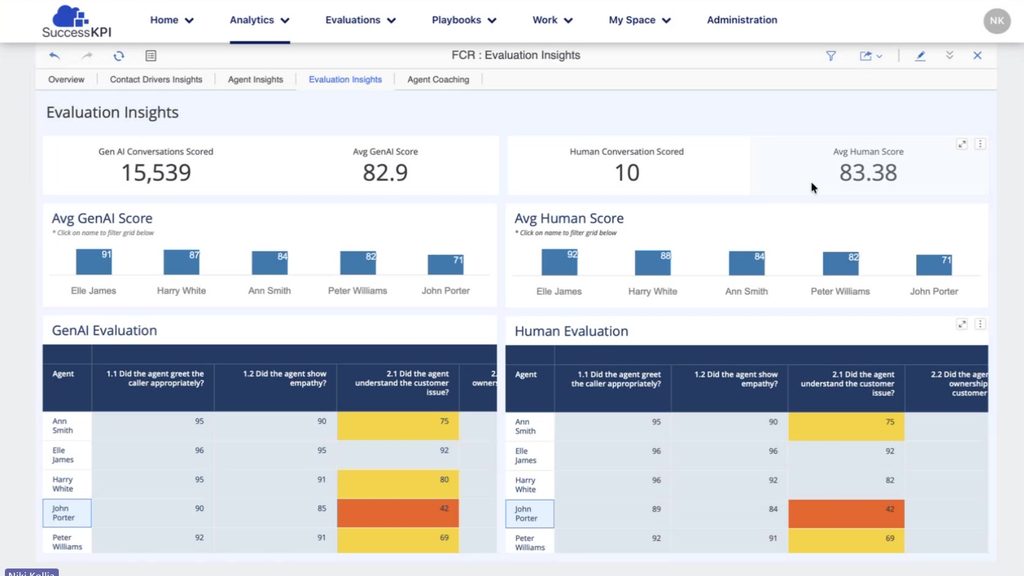Switch to the Overview tab
The height and width of the screenshot is (576, 1024).
click(66, 80)
